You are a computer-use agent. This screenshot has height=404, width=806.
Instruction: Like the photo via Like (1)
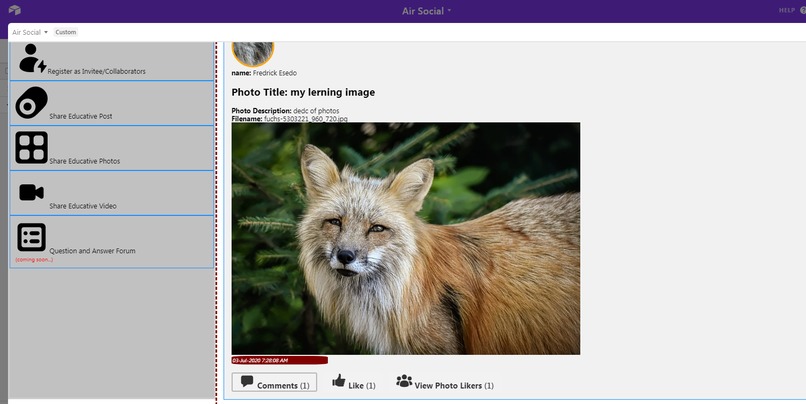tap(354, 382)
